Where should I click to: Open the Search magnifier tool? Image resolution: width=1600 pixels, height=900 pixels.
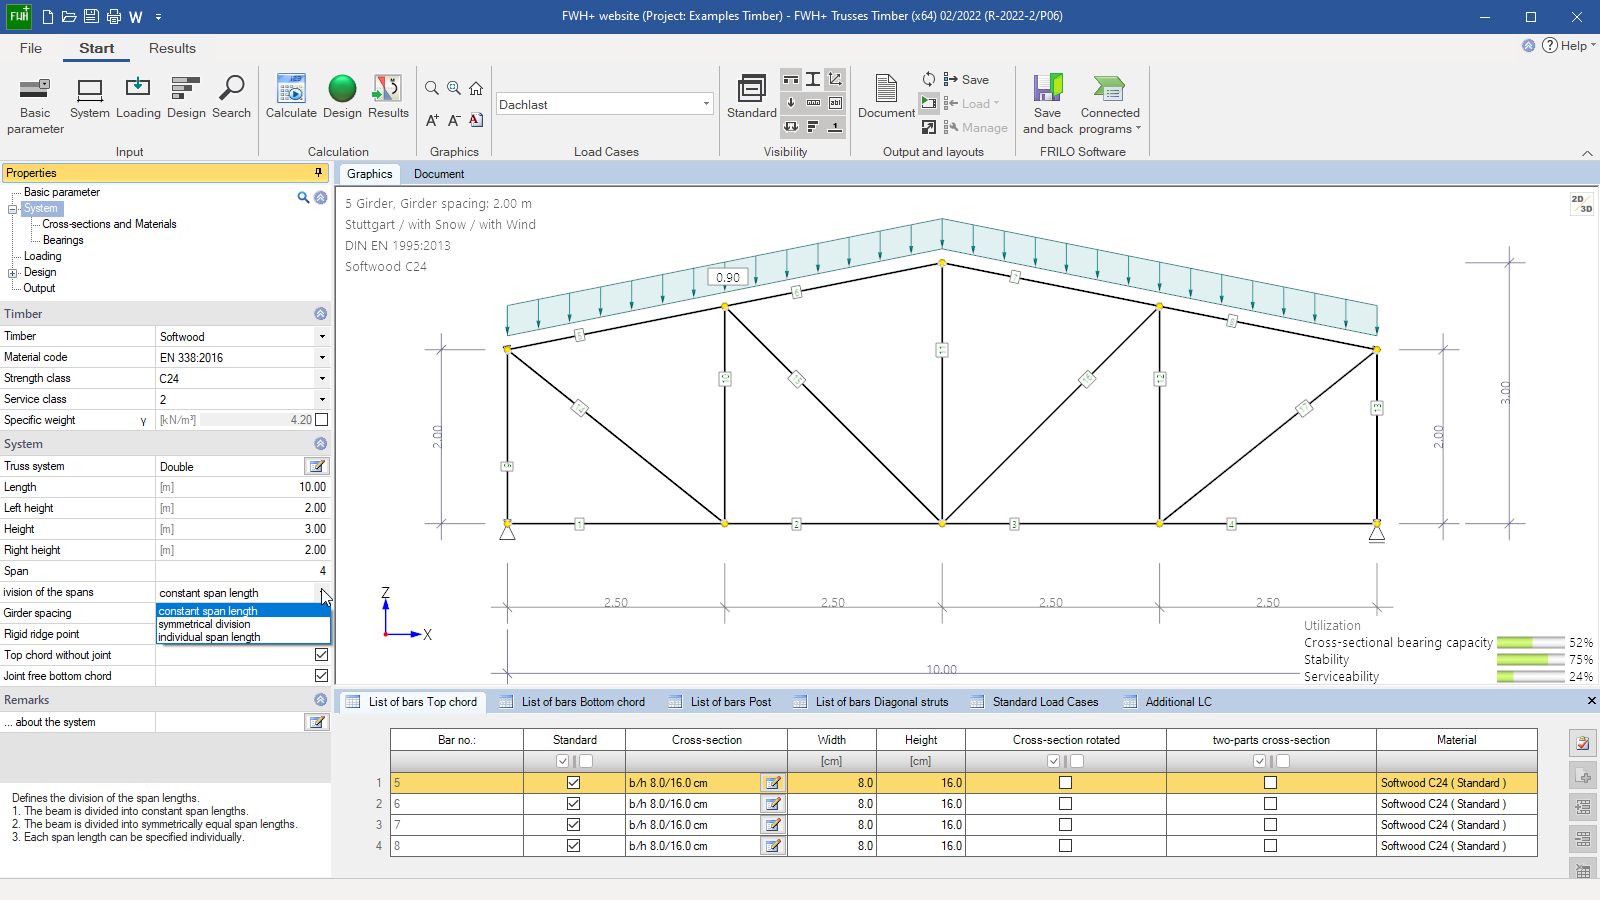pos(231,98)
